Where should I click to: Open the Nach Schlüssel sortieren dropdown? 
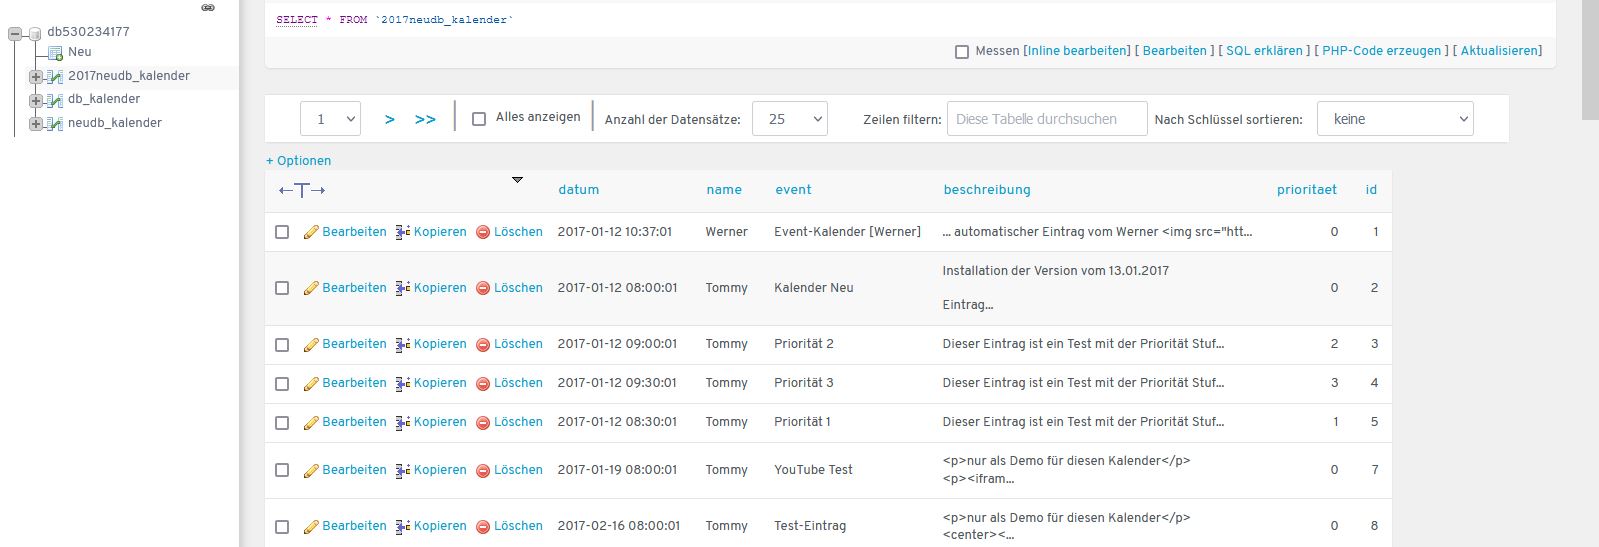[1395, 119]
